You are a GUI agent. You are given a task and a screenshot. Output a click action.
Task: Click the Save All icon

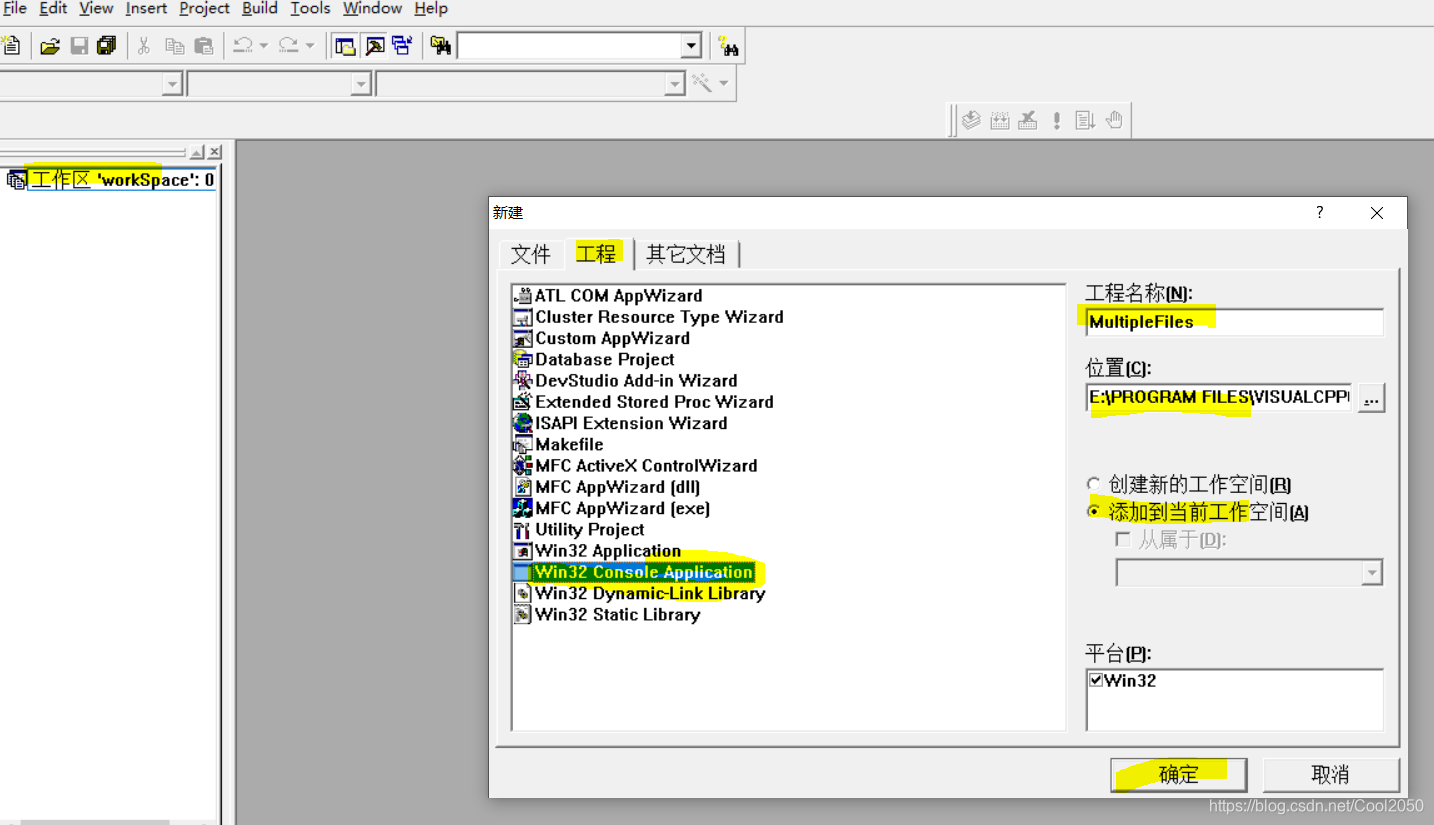pos(106,46)
